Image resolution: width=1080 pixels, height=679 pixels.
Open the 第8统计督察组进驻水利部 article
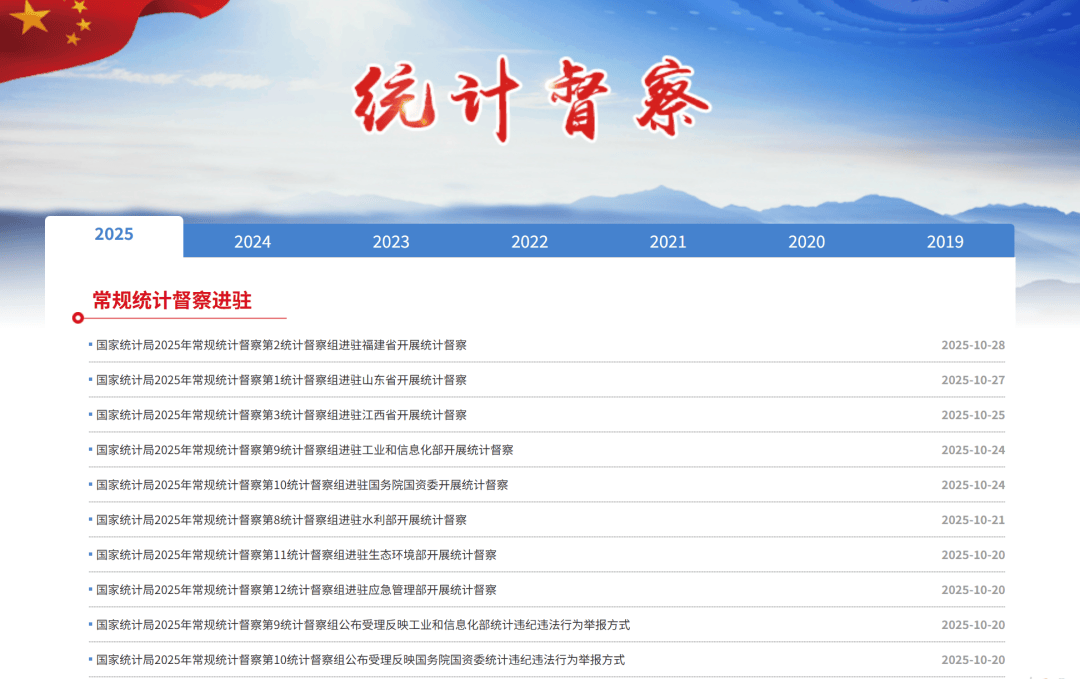(x=281, y=520)
